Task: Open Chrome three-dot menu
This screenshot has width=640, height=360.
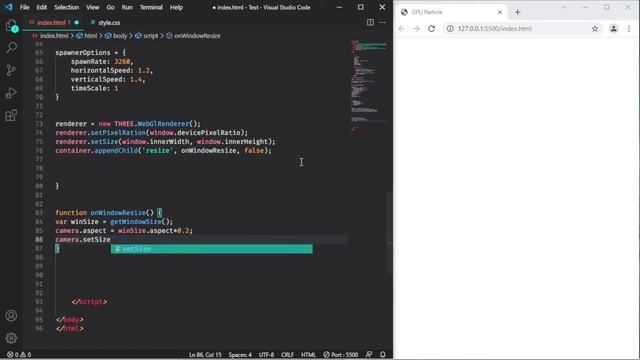Action: pyautogui.click(x=629, y=29)
